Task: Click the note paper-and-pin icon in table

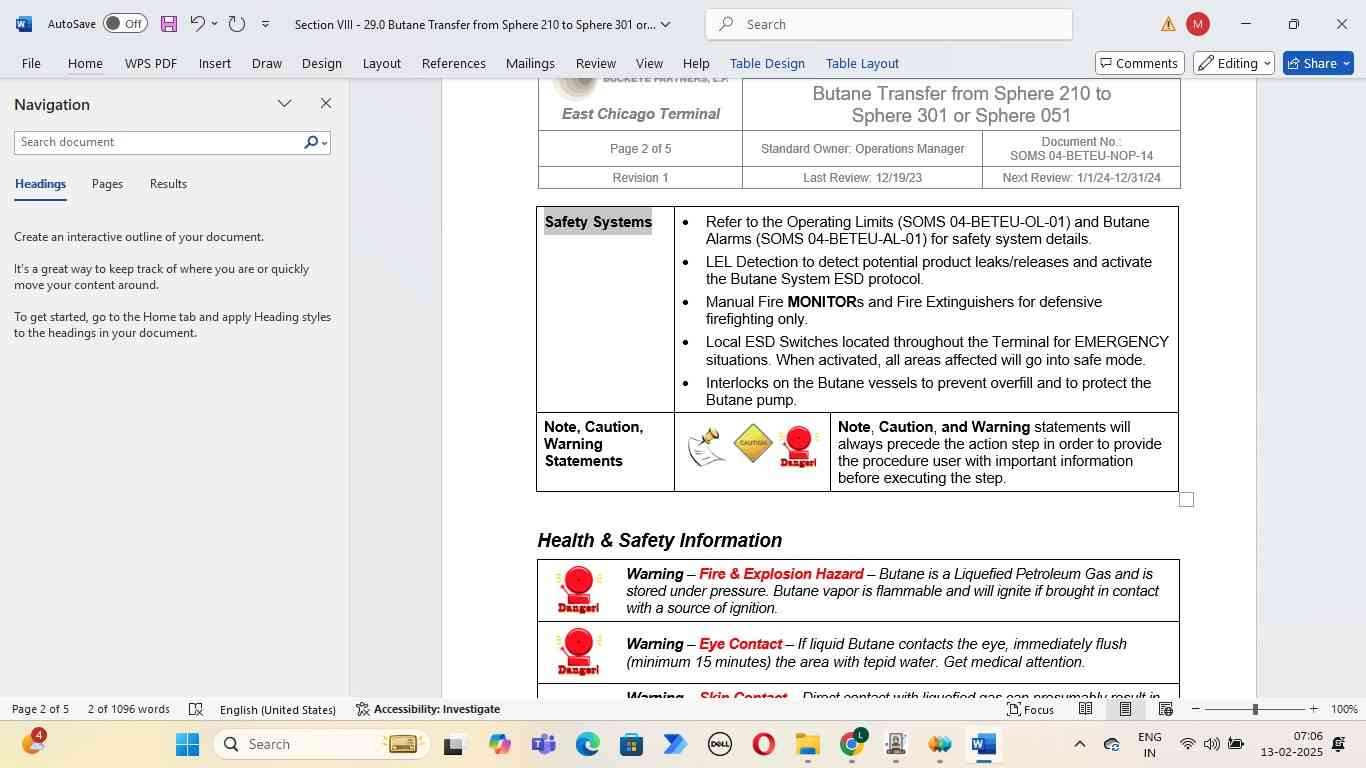Action: coord(705,447)
